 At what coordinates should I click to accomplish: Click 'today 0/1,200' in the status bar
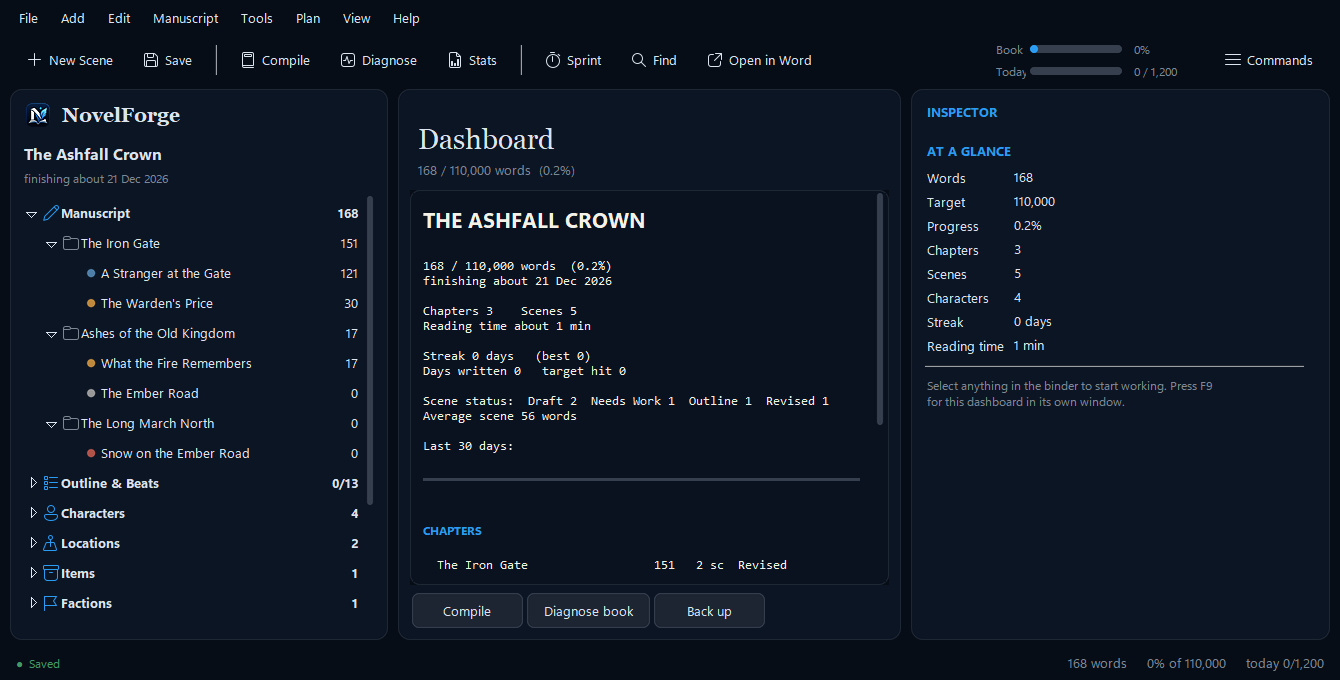(1285, 664)
